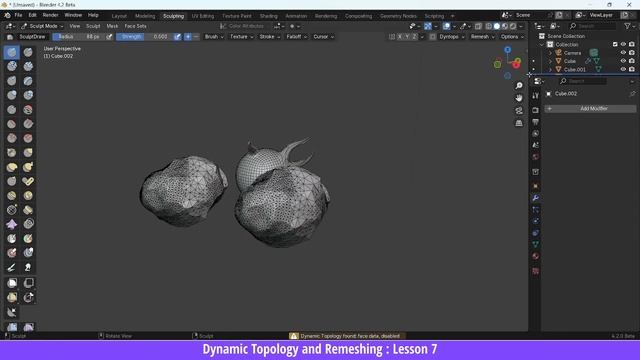Open the Render properties tab icon
Screen dimensions: 640x360
pyautogui.click(x=536, y=110)
